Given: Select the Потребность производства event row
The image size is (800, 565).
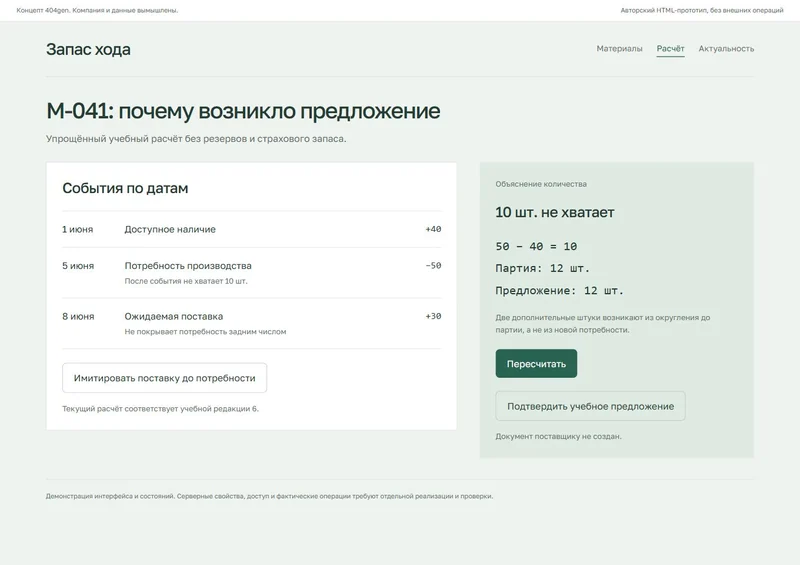Looking at the screenshot, I should (252, 273).
